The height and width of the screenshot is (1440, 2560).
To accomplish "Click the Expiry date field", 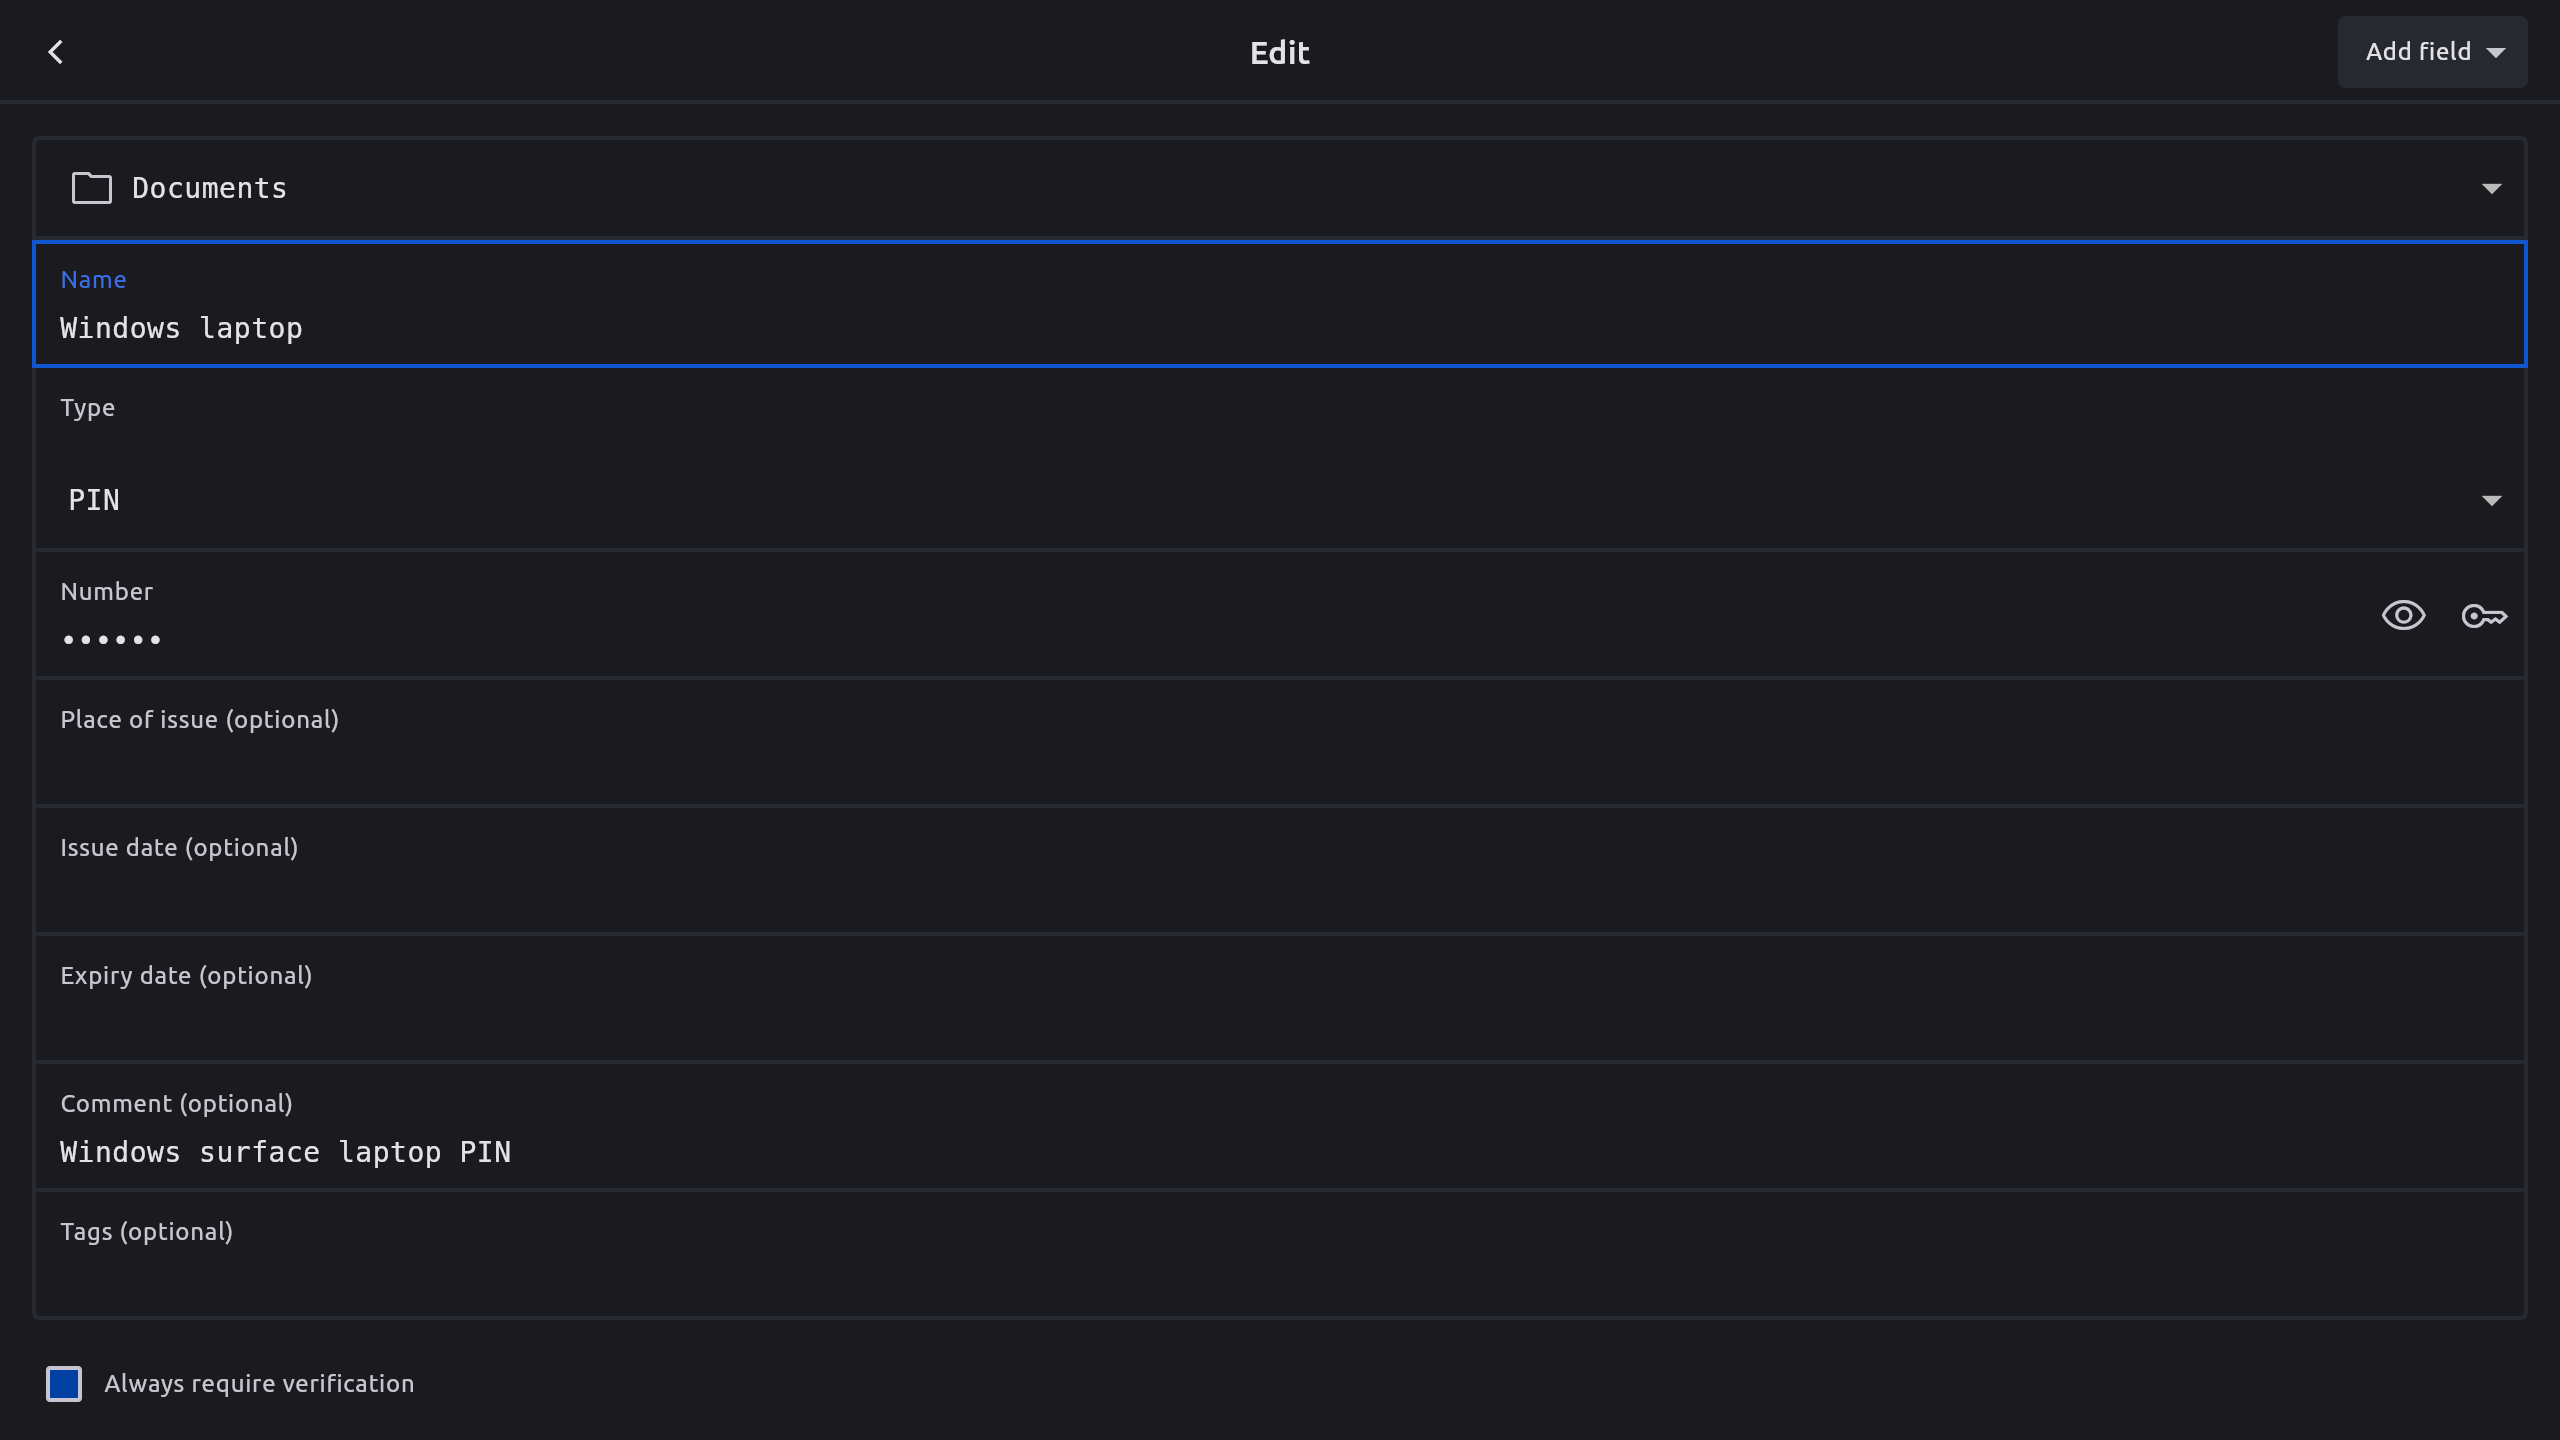I will 1280,1021.
